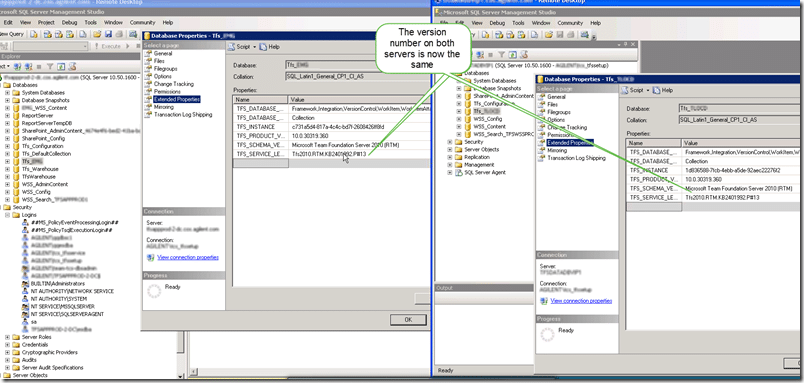Click Filter funnel icon in left Object Explorer

[x=50, y=67]
